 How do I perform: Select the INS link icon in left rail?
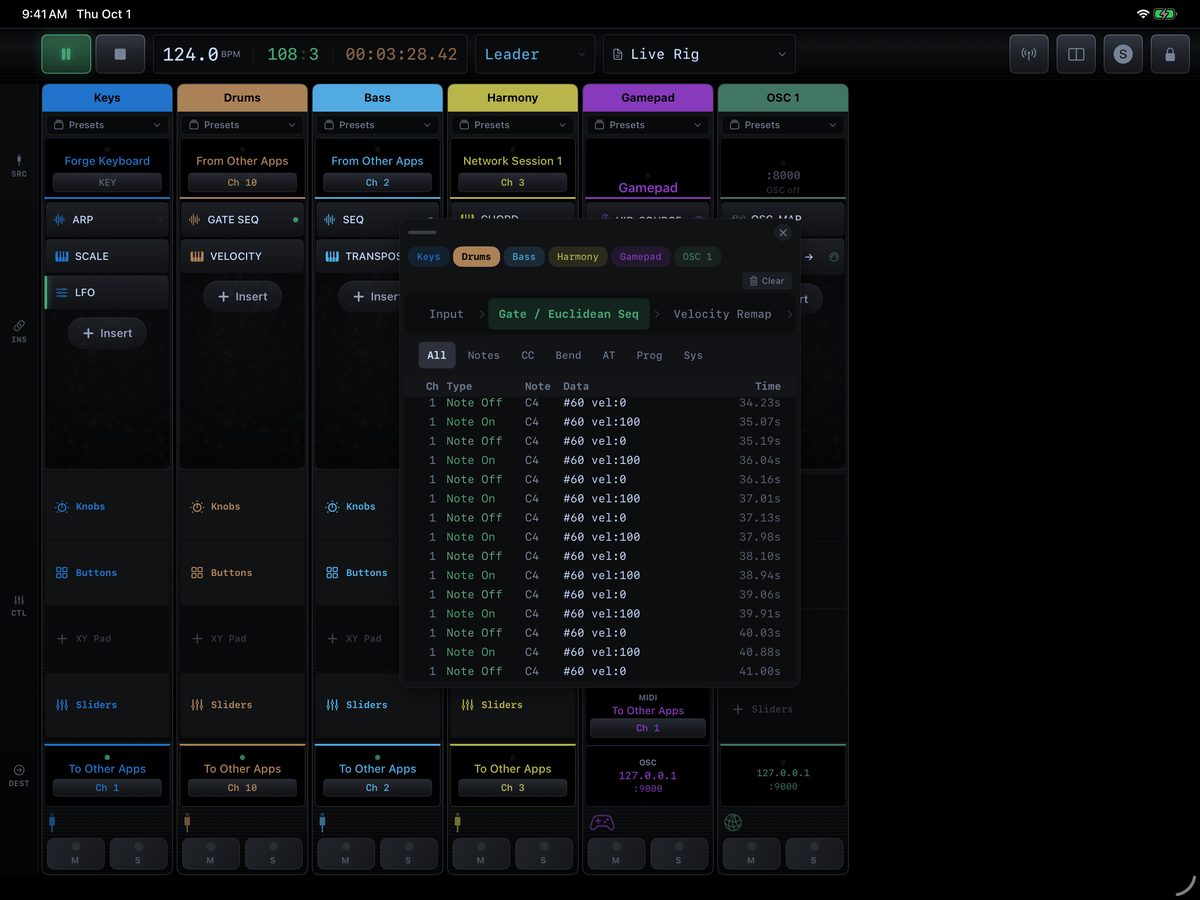coord(19,331)
